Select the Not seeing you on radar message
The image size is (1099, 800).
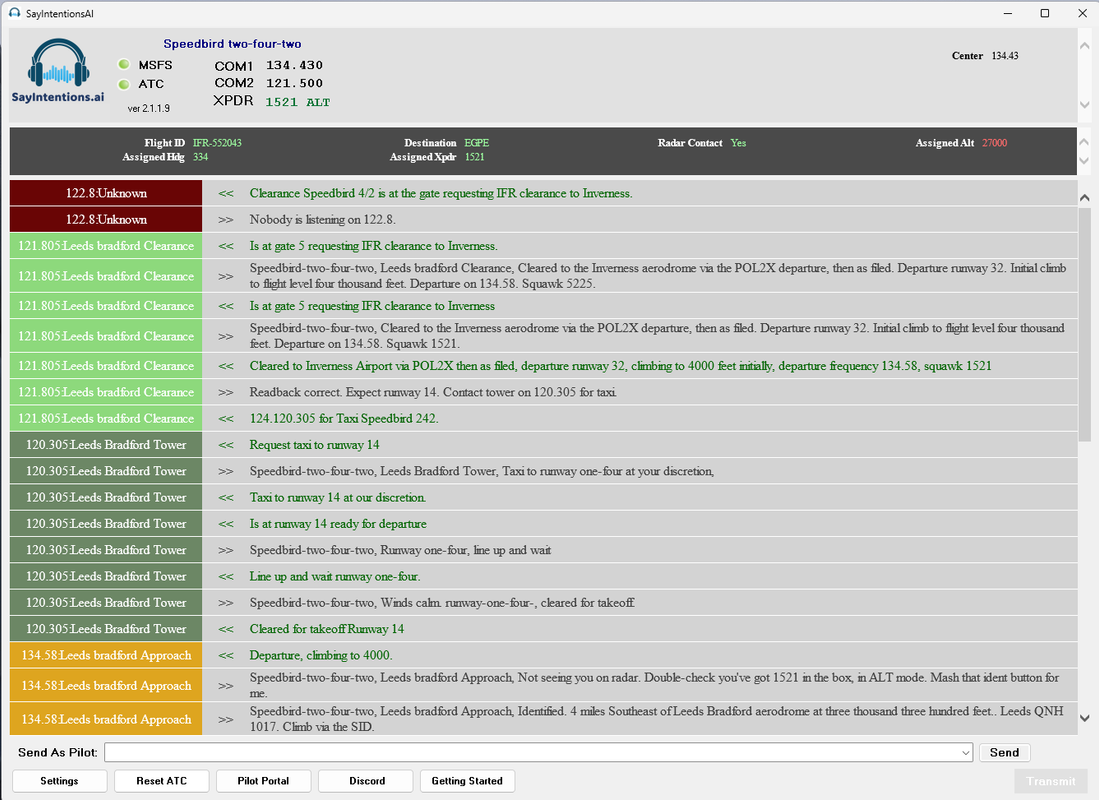(654, 685)
